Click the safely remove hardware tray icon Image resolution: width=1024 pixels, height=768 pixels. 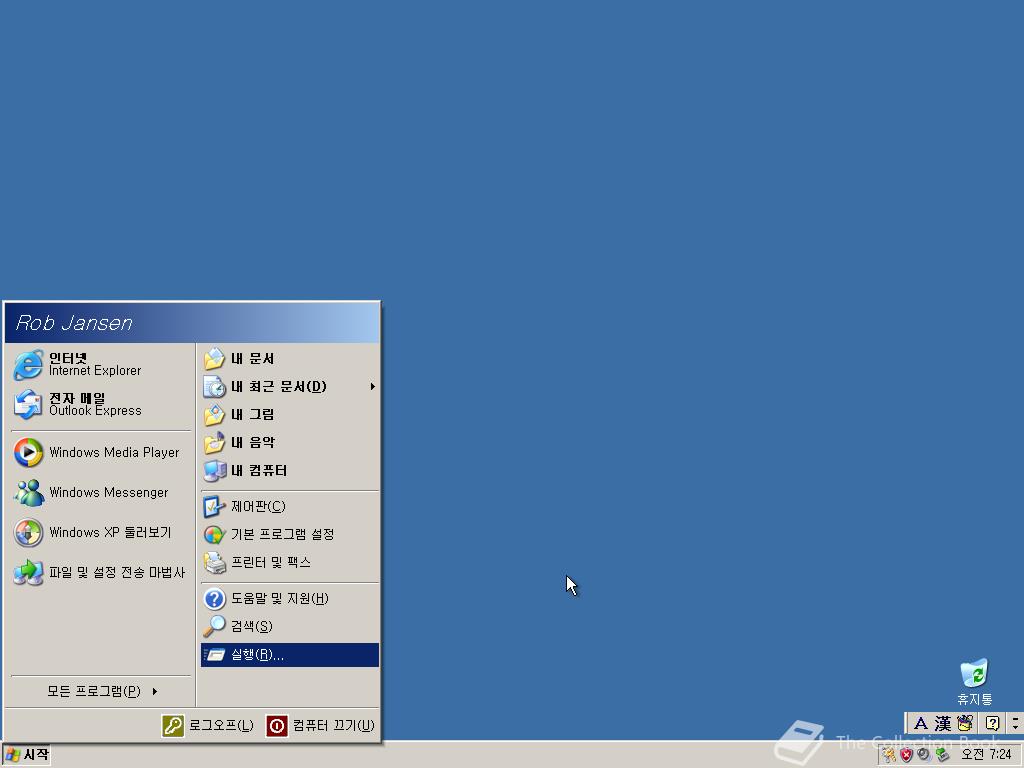(x=941, y=755)
